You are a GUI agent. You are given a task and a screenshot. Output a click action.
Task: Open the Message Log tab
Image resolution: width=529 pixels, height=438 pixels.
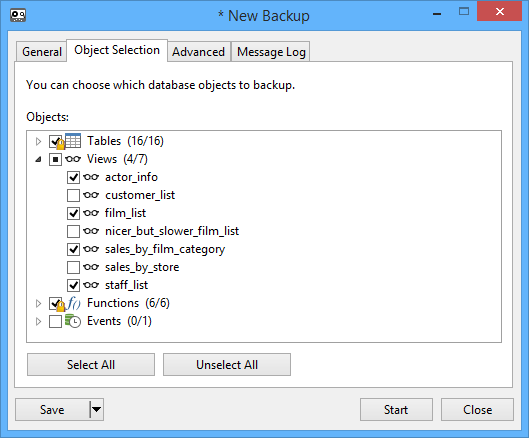(x=271, y=52)
